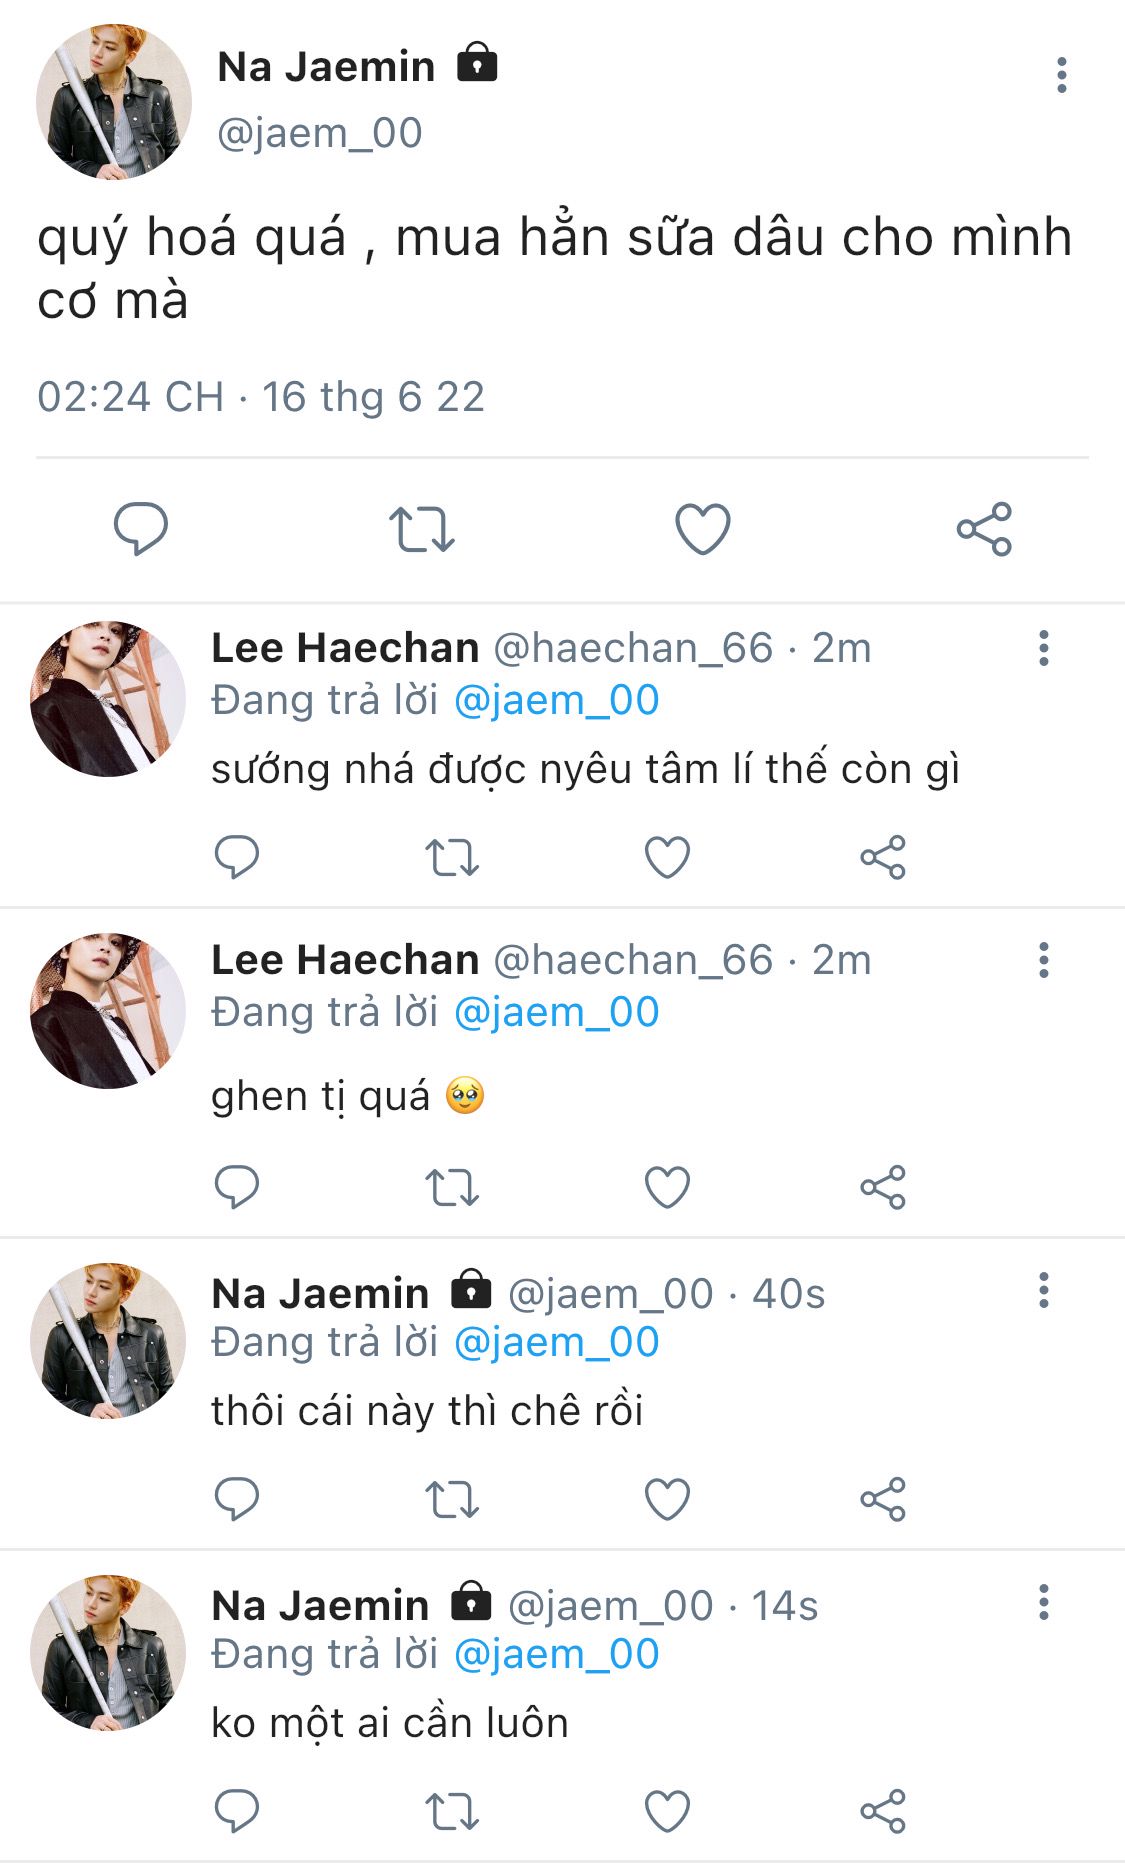Screen dimensions: 1125x1863
Task: Open options menu on "sướng nhá" reply
Action: (1043, 648)
